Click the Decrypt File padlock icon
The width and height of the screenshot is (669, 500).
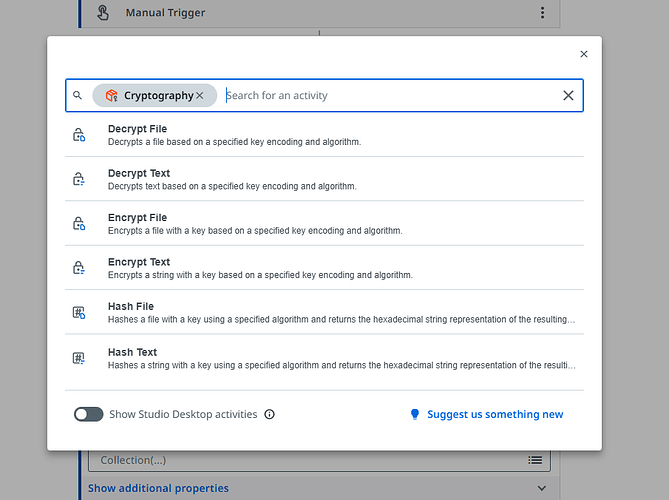click(79, 134)
